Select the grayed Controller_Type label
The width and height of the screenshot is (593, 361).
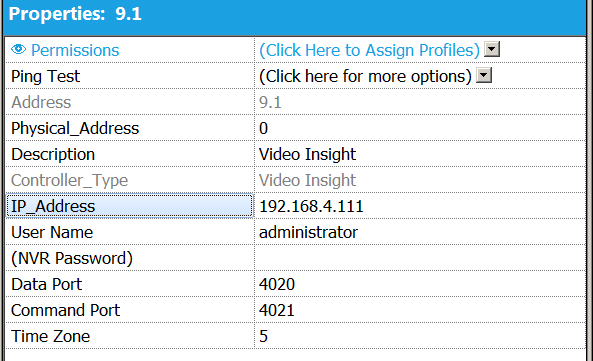point(70,181)
